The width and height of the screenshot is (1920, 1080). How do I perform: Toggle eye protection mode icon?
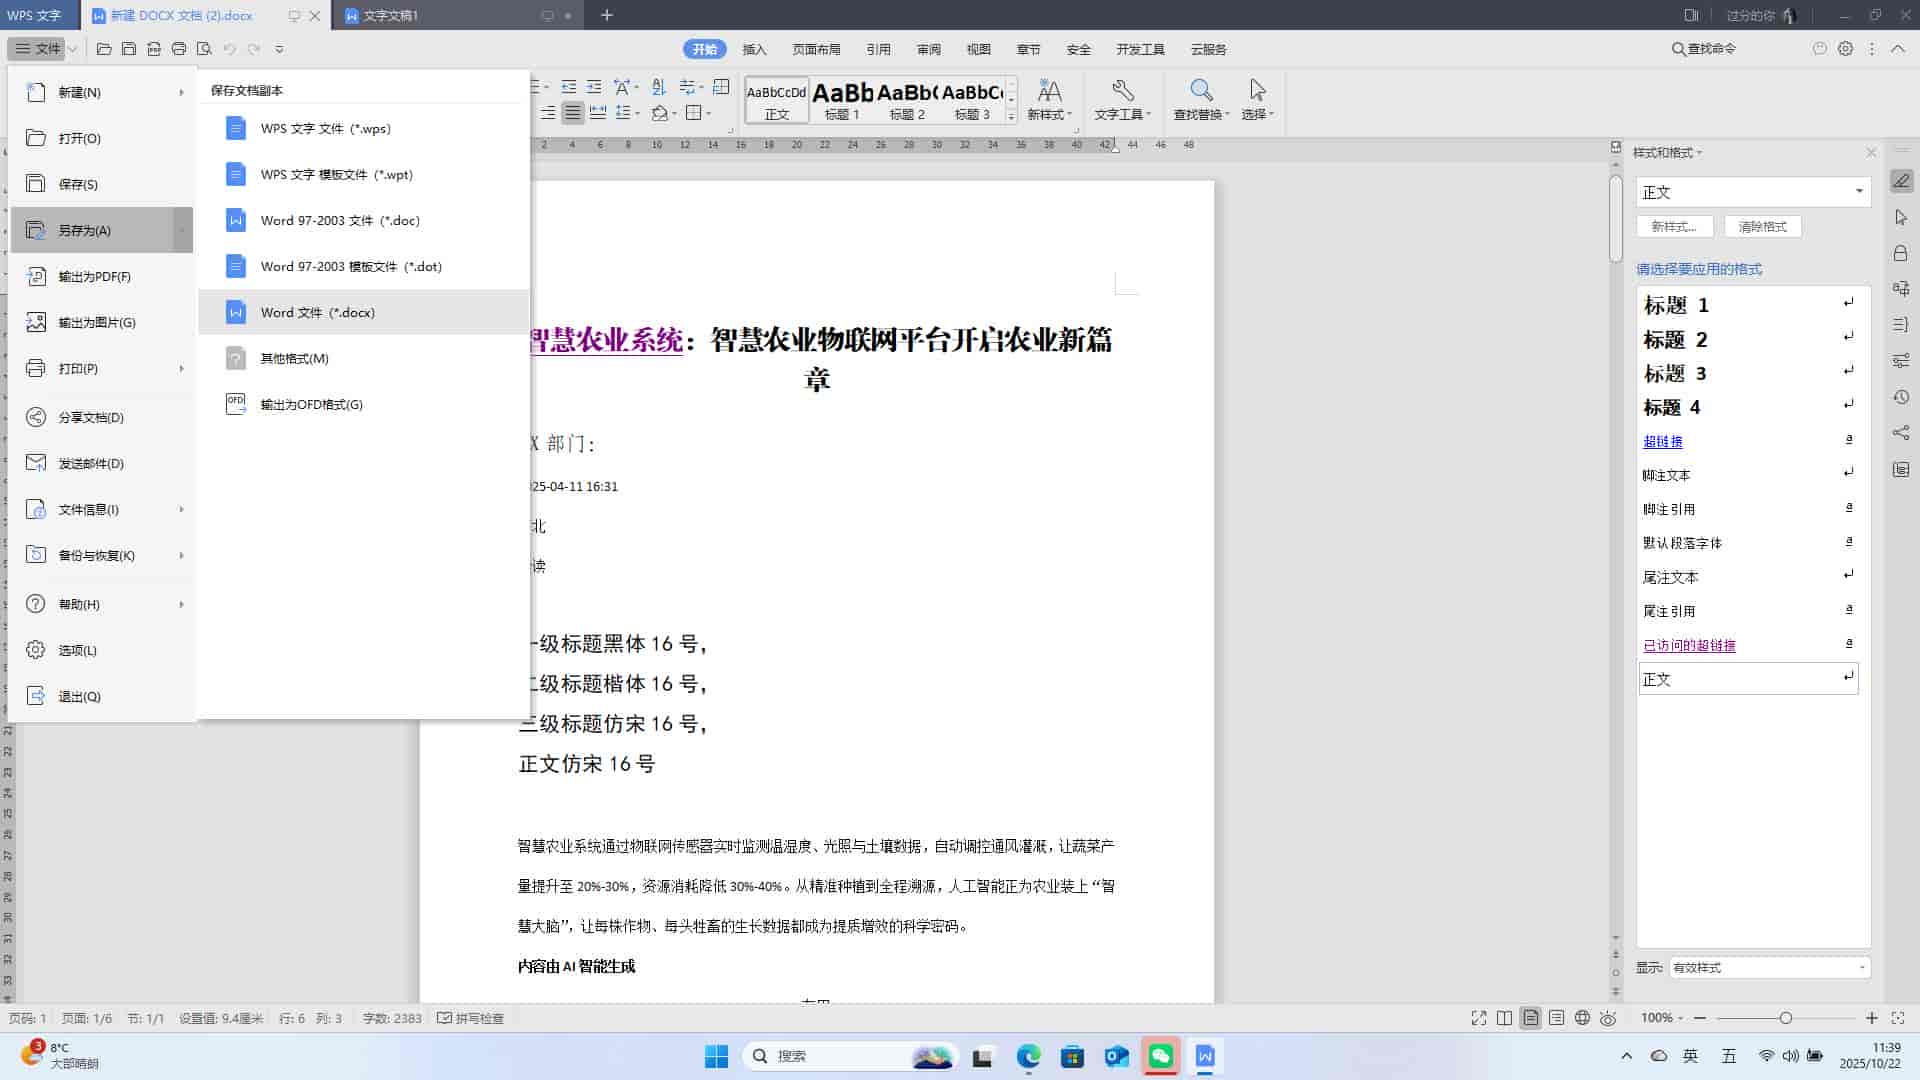tap(1608, 1018)
